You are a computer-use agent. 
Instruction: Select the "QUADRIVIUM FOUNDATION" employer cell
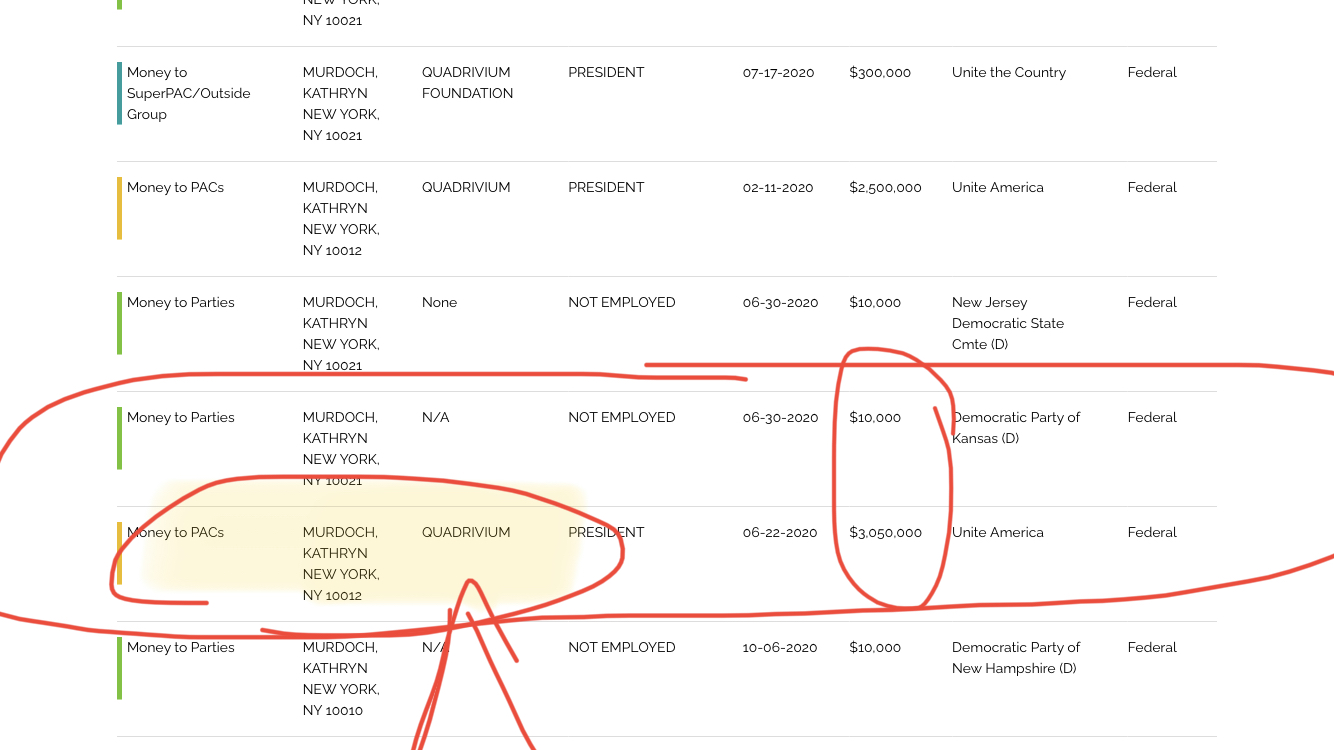coord(467,83)
